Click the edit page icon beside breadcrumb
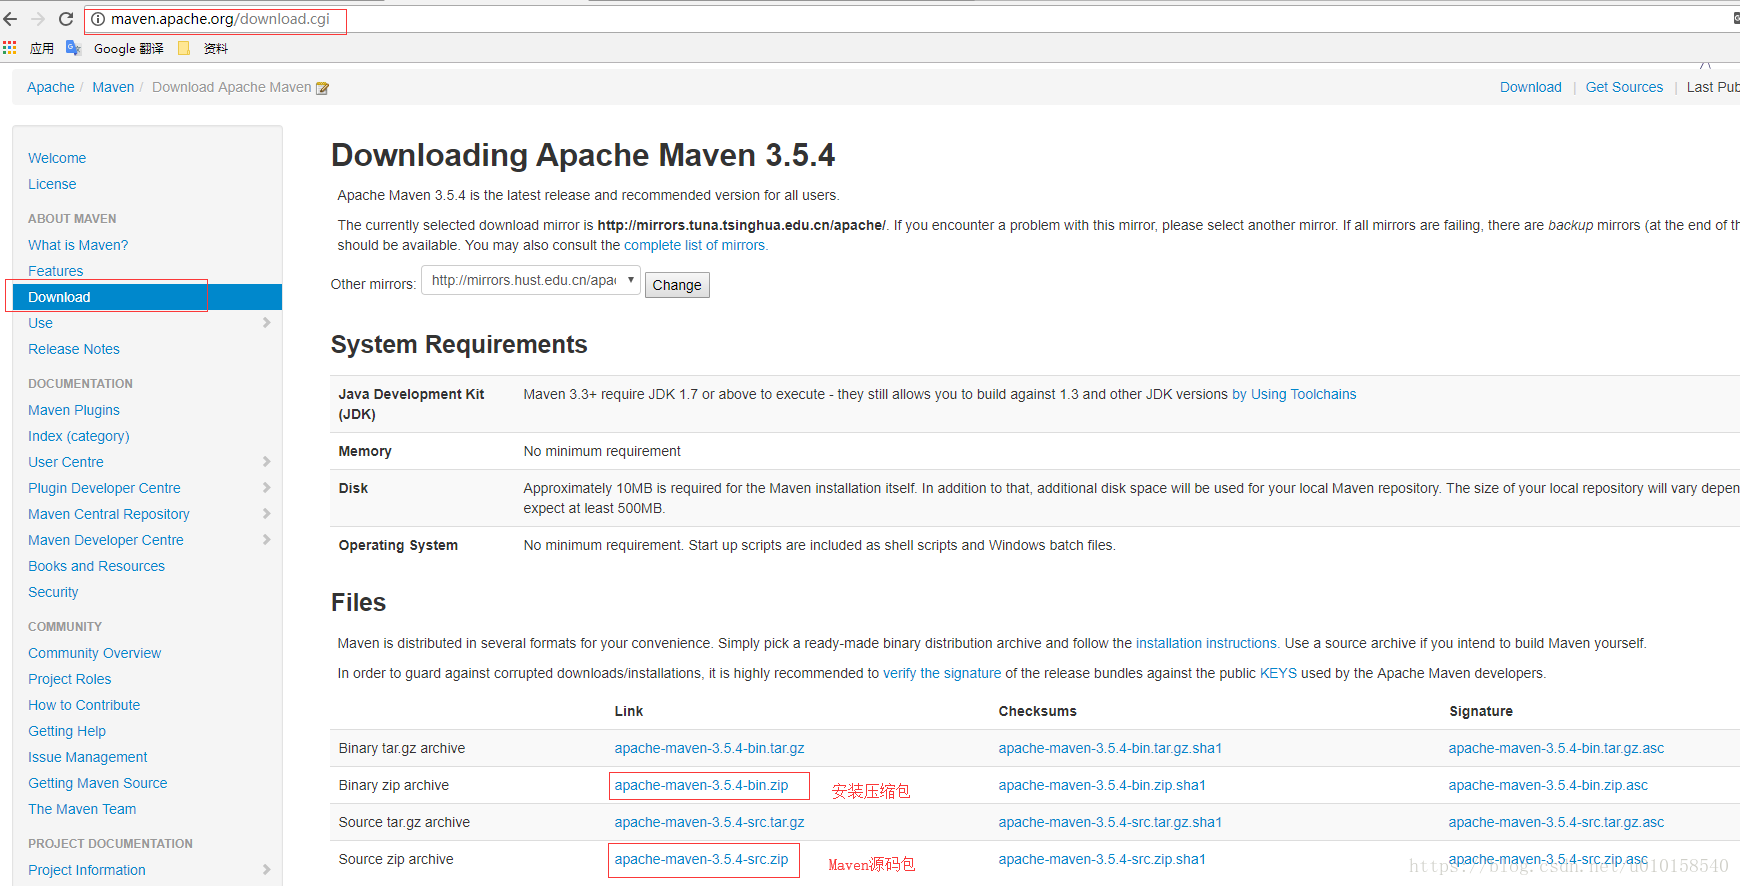The image size is (1740, 886). coord(322,88)
